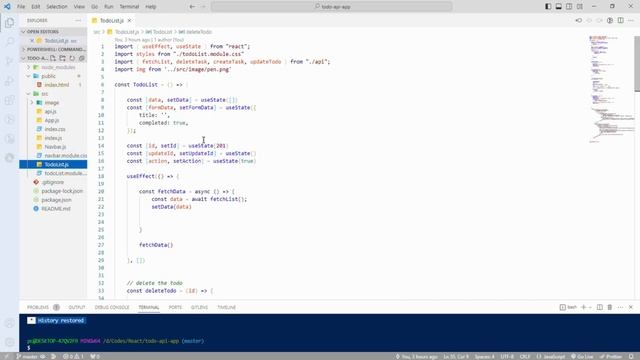
Task: Open the terminal panel more actions menu
Action: coord(620,307)
